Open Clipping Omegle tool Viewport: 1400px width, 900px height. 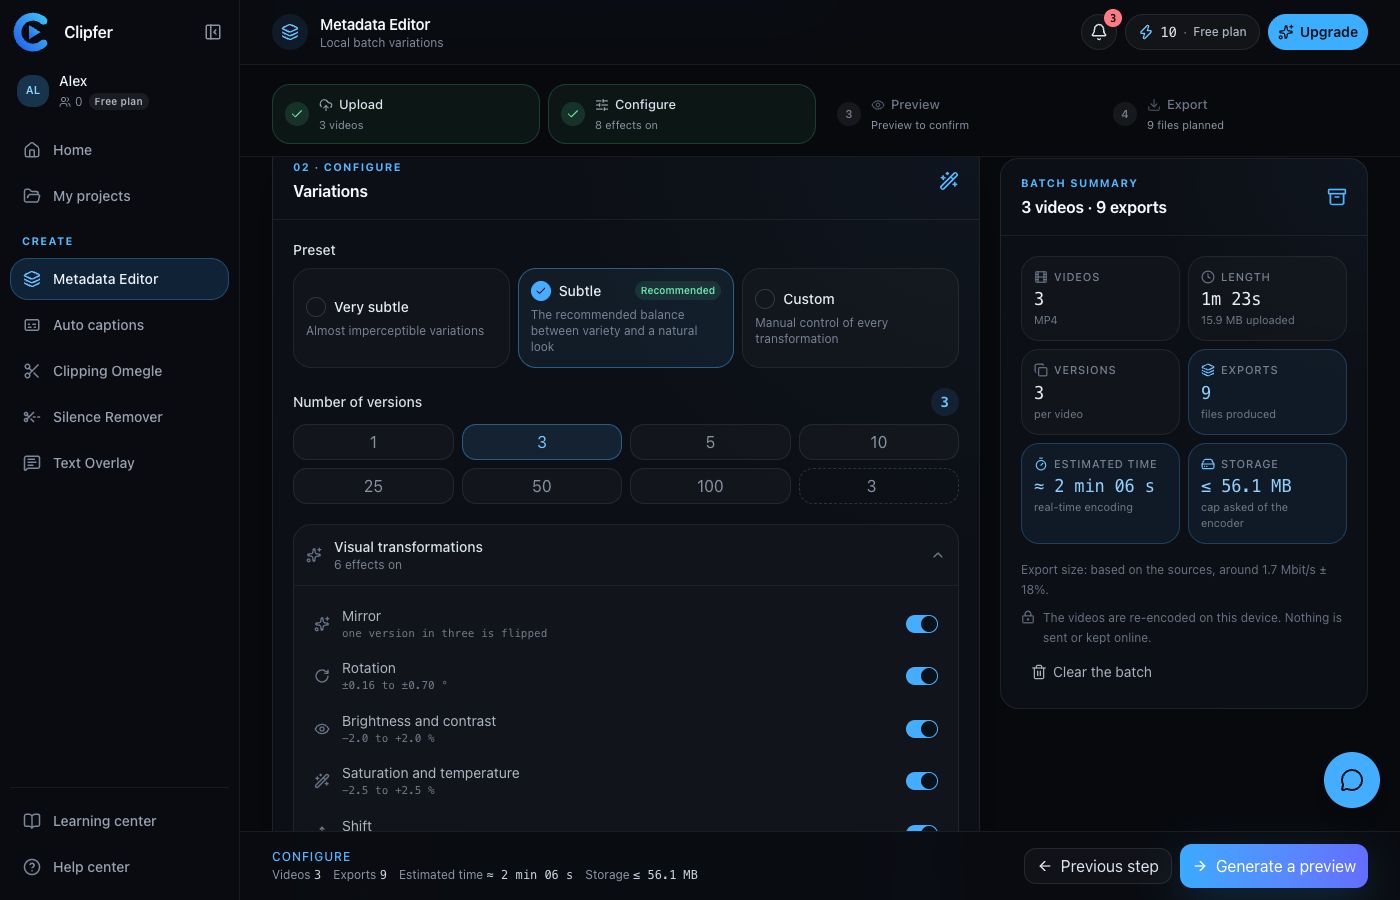[x=119, y=371]
